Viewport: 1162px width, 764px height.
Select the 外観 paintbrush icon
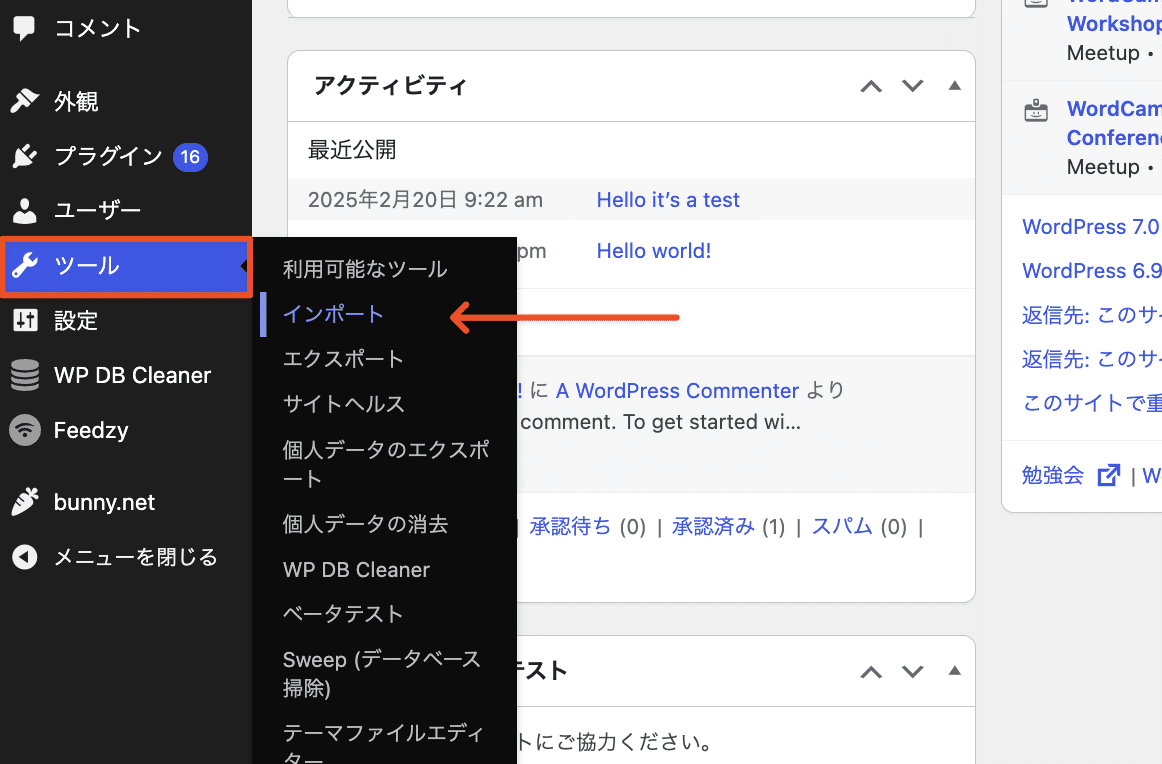25,100
